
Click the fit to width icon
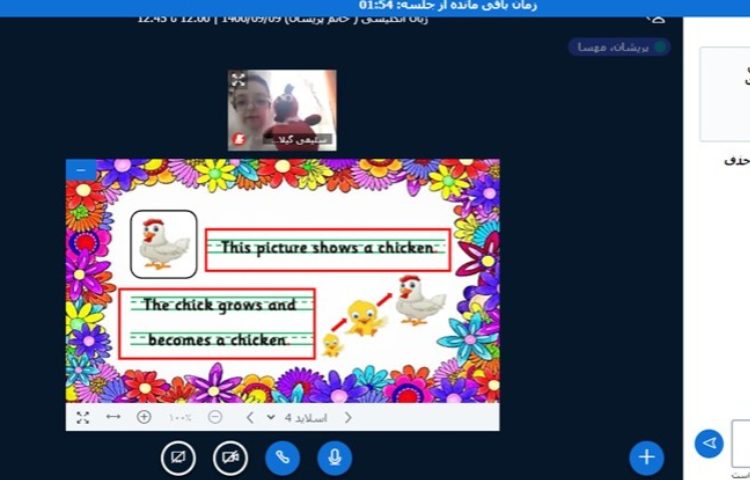tap(113, 417)
